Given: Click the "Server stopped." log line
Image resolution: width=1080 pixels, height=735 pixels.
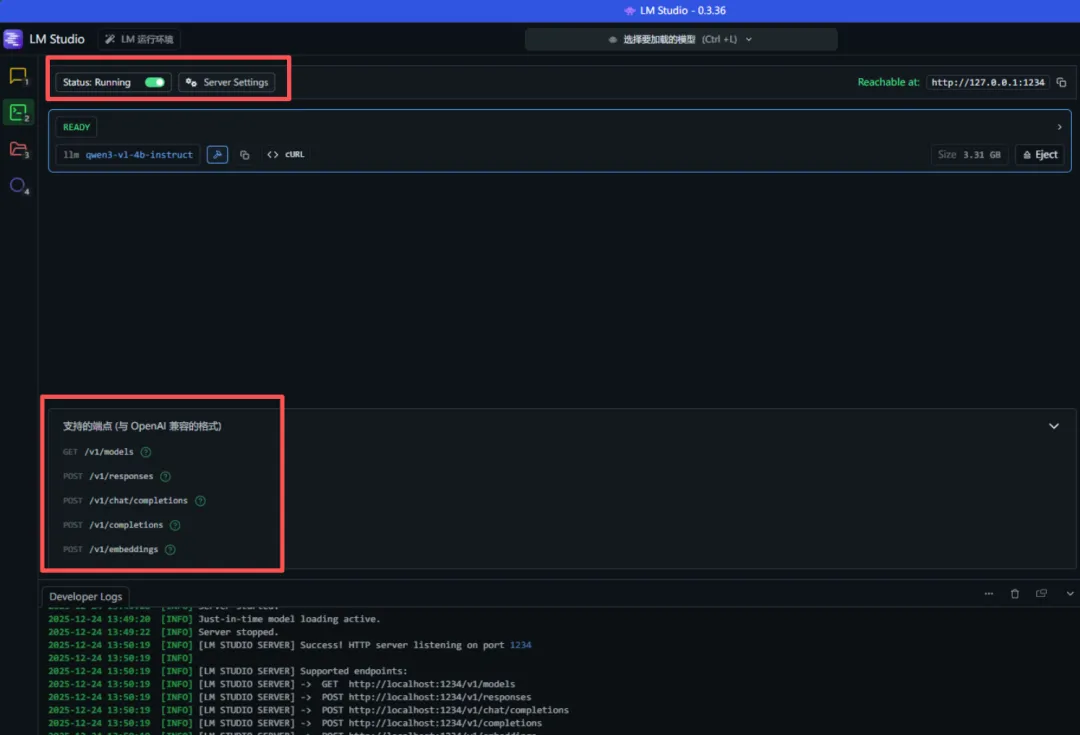Looking at the screenshot, I should 238,632.
